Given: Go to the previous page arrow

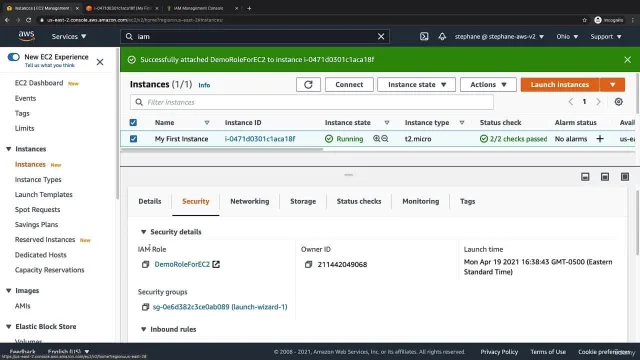Looking at the screenshot, I should click(x=571, y=102).
